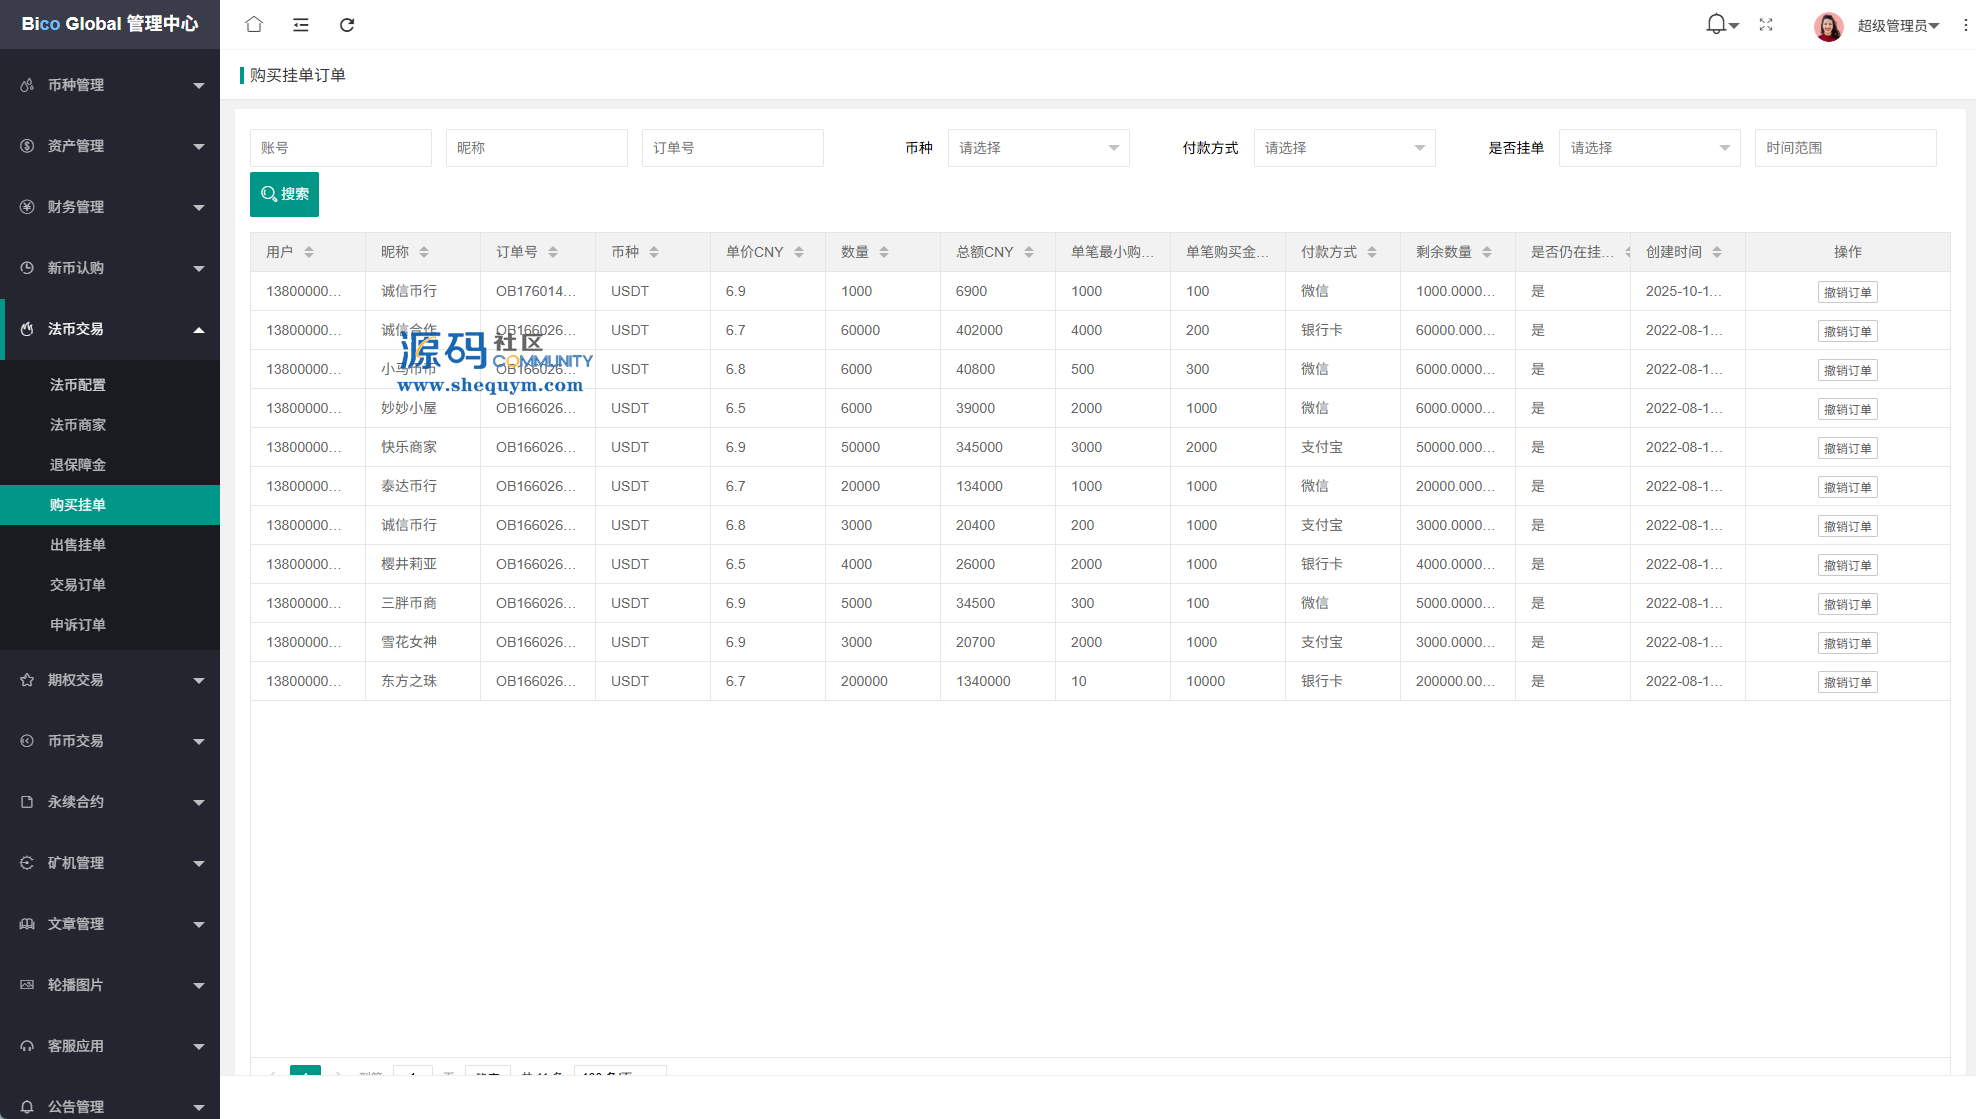Image resolution: width=1976 pixels, height=1119 pixels.
Task: Open the 付款方式 select dropdown
Action: pyautogui.click(x=1344, y=148)
